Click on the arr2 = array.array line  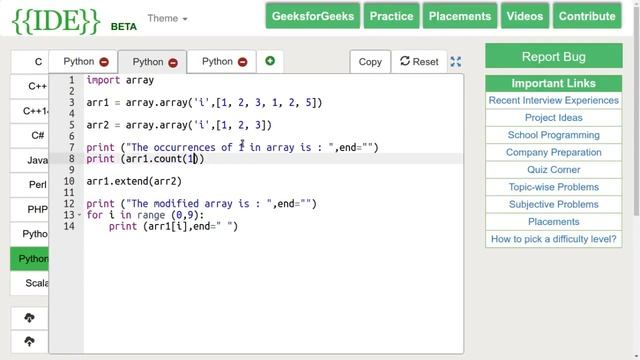click(x=179, y=125)
